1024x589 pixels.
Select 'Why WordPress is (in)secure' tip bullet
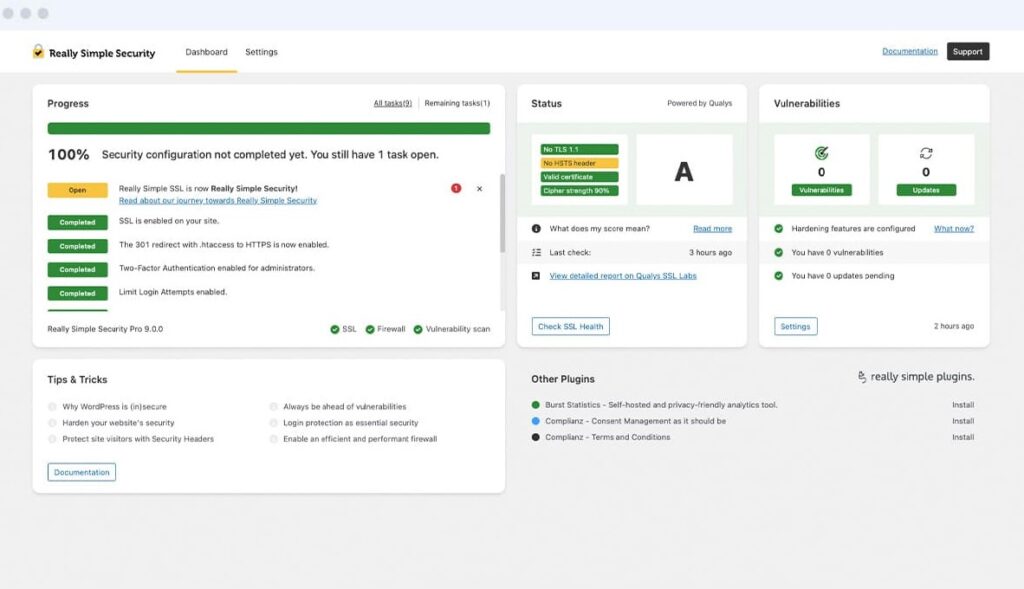pos(52,407)
